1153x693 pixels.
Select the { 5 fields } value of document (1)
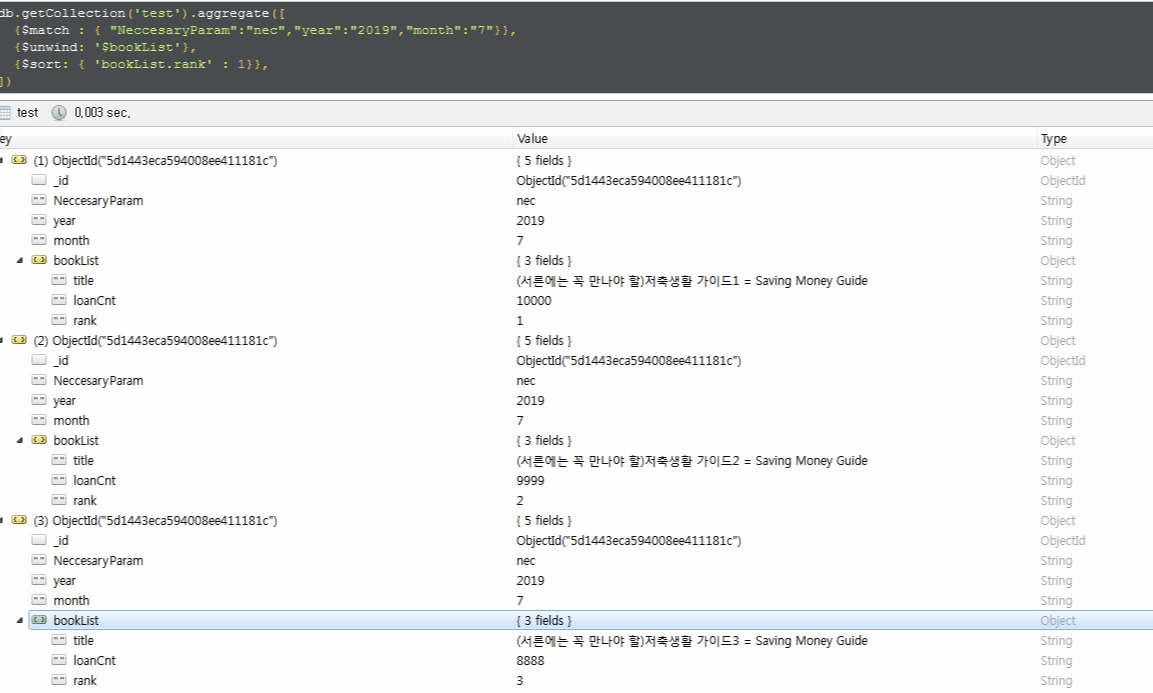[x=543, y=160]
